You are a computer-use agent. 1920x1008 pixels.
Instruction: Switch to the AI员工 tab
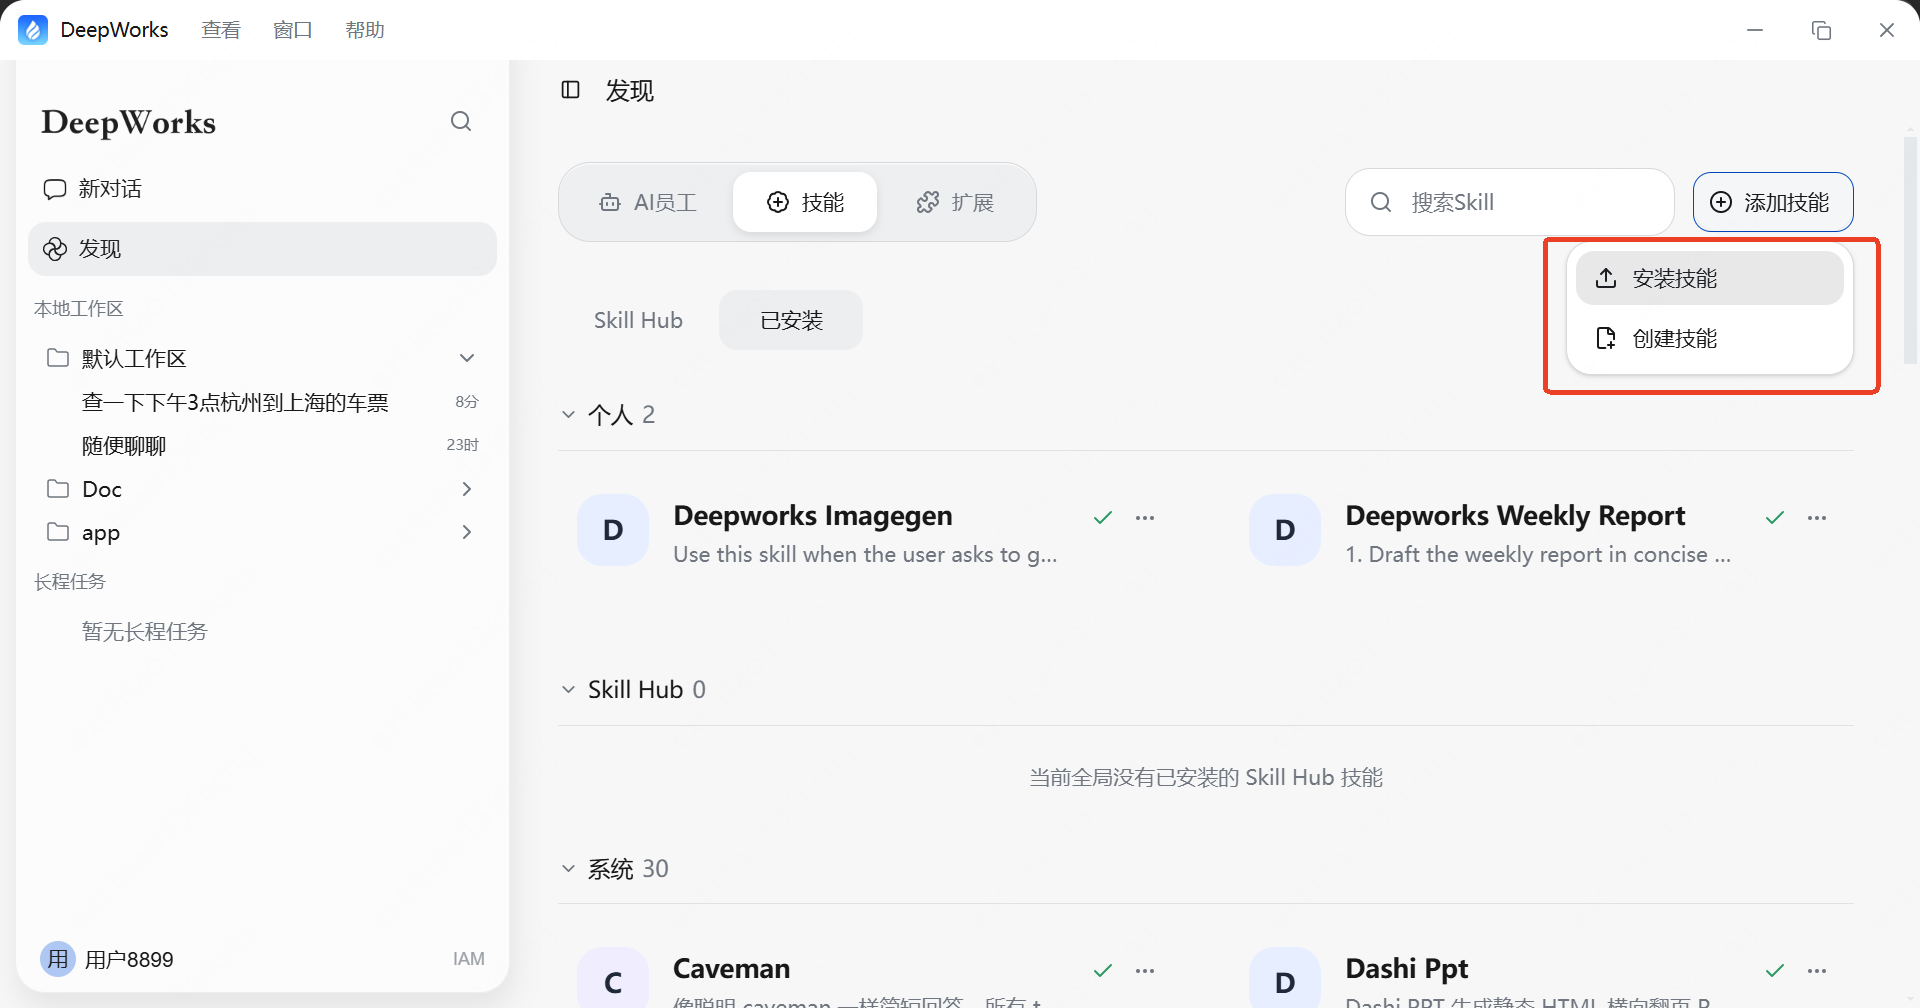pos(648,202)
